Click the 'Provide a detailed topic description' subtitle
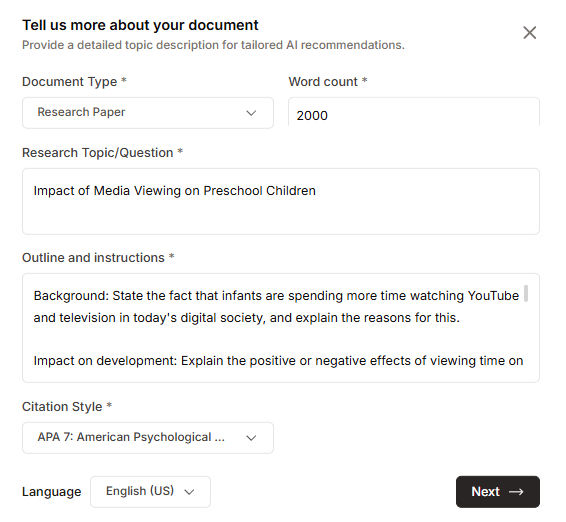This screenshot has height=522, width=566. point(213,45)
